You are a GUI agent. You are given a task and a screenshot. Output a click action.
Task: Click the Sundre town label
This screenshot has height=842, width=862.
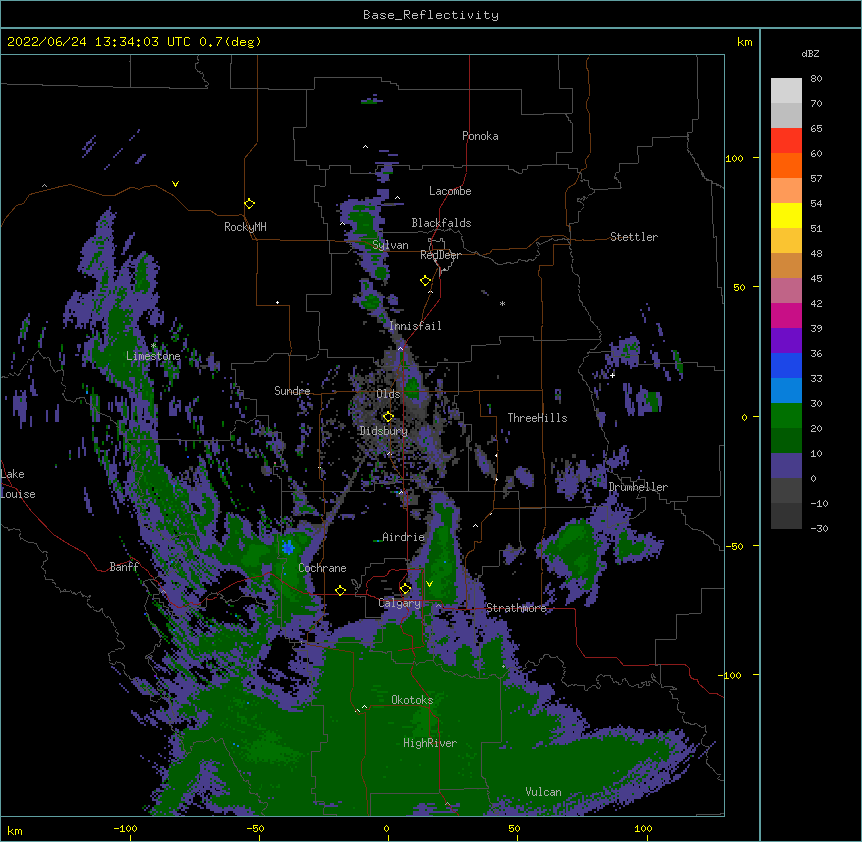click(x=292, y=391)
